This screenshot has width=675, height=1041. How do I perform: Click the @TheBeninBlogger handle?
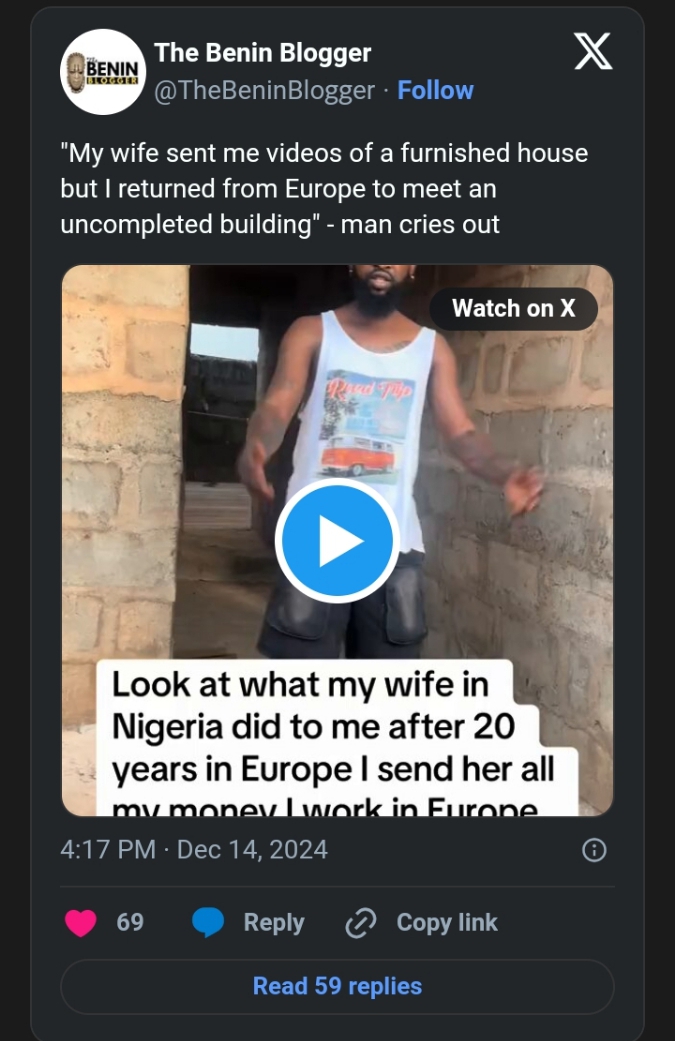[264, 90]
